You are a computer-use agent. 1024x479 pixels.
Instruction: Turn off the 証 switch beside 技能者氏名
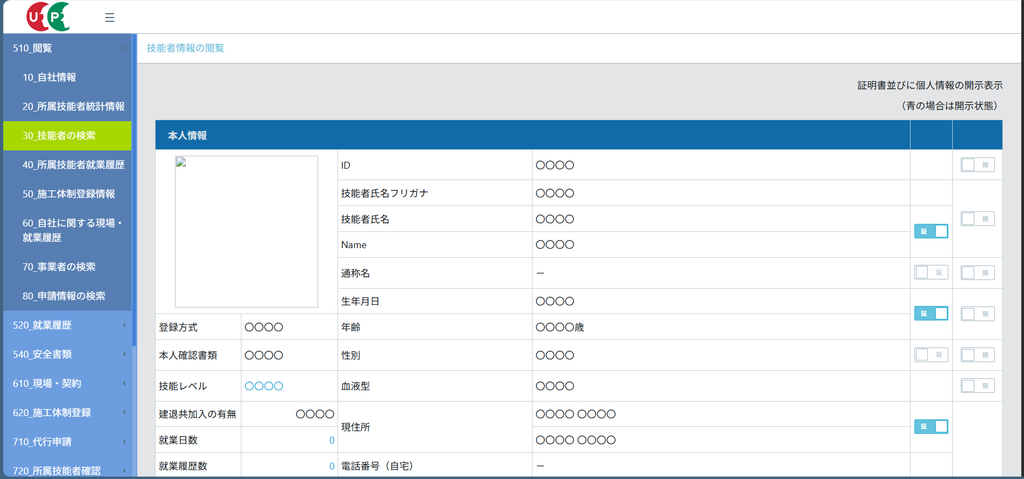[x=931, y=231]
